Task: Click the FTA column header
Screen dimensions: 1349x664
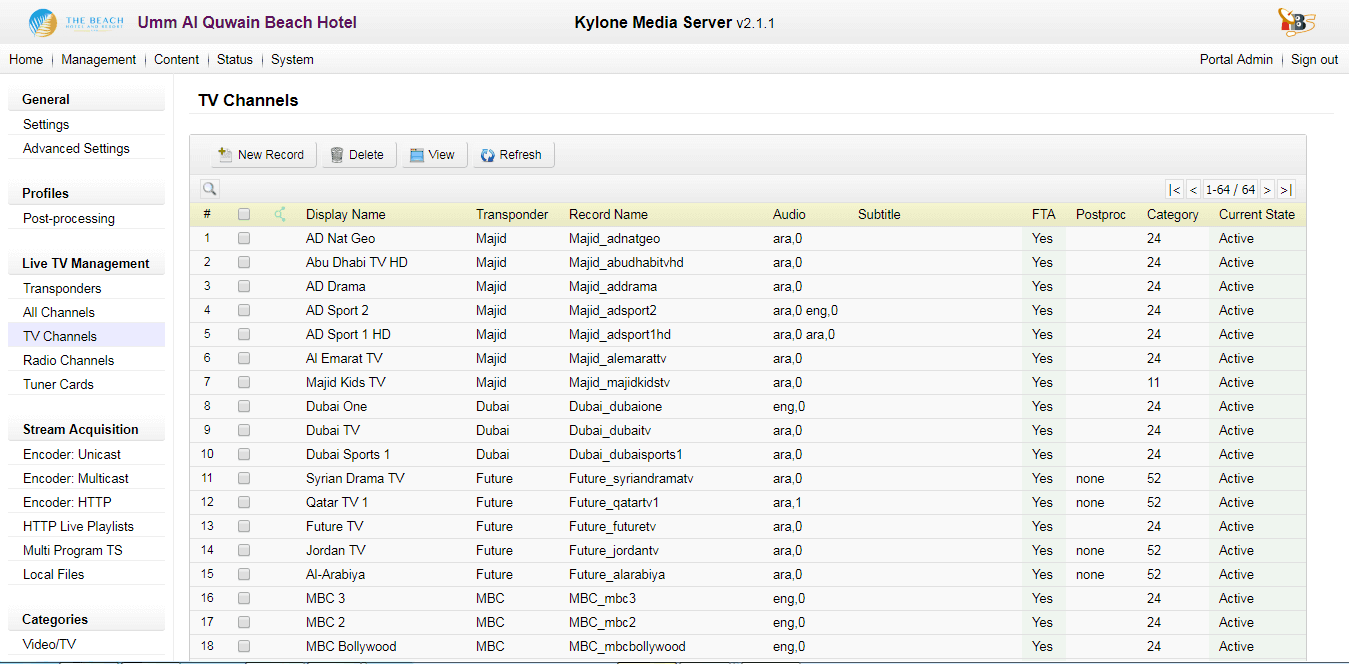Action: 1043,214
